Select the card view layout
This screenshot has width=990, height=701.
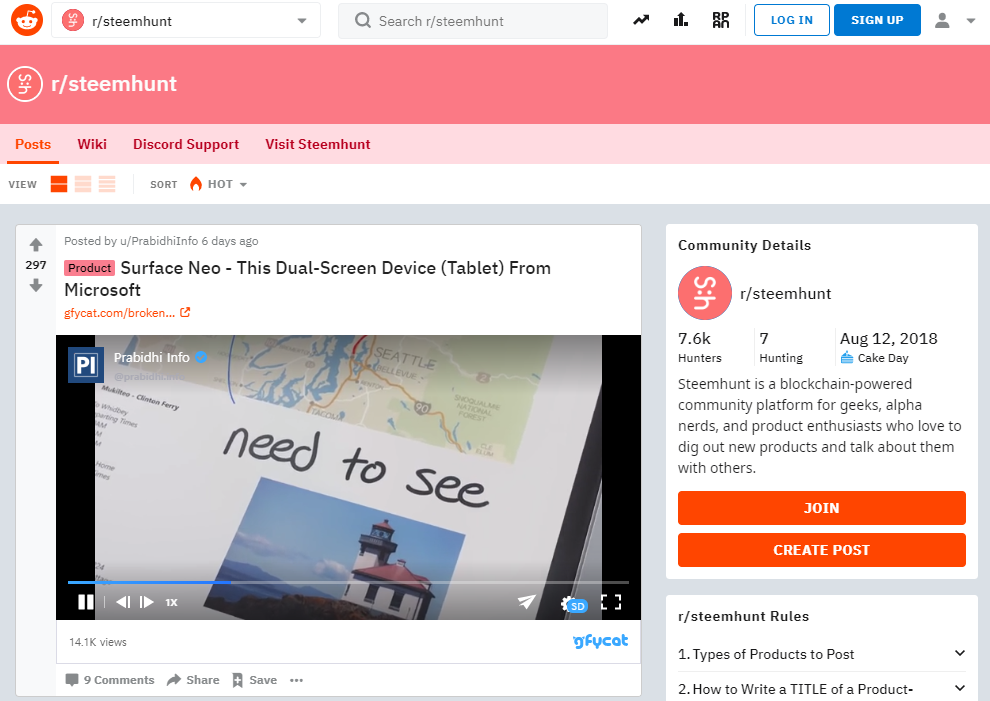point(59,184)
